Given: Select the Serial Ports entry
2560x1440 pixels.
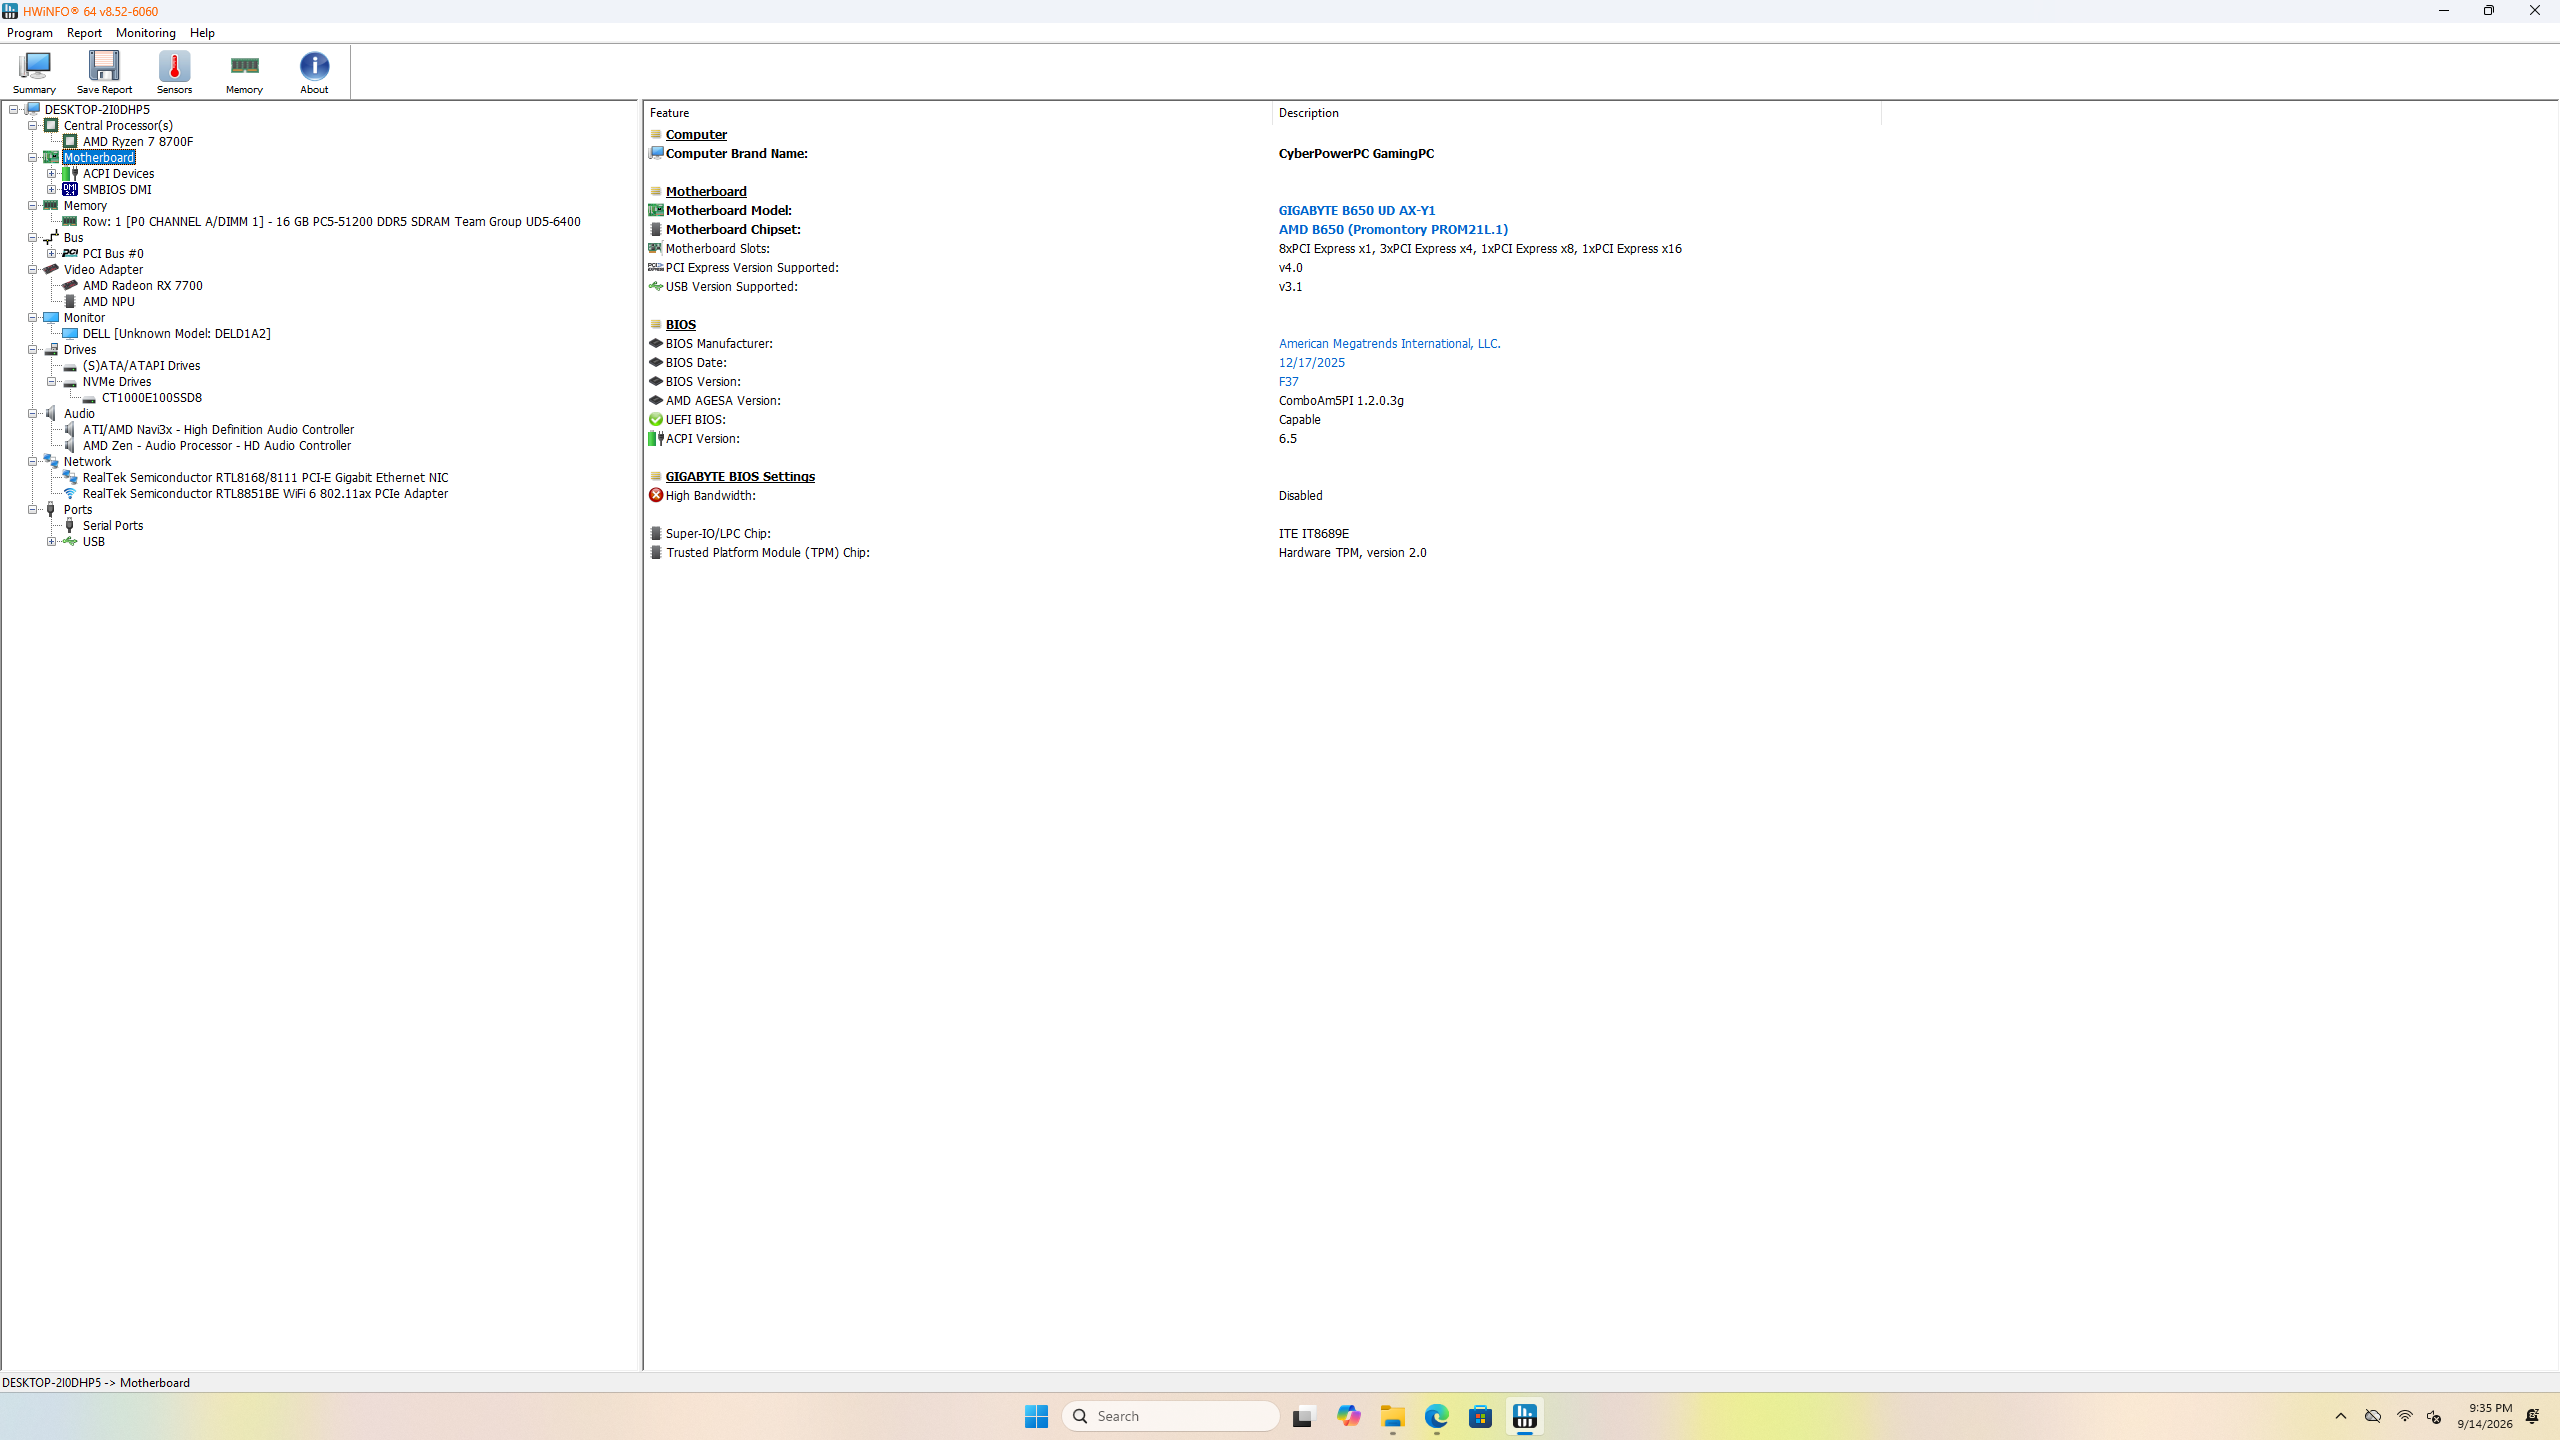Looking at the screenshot, I should click(x=113, y=526).
